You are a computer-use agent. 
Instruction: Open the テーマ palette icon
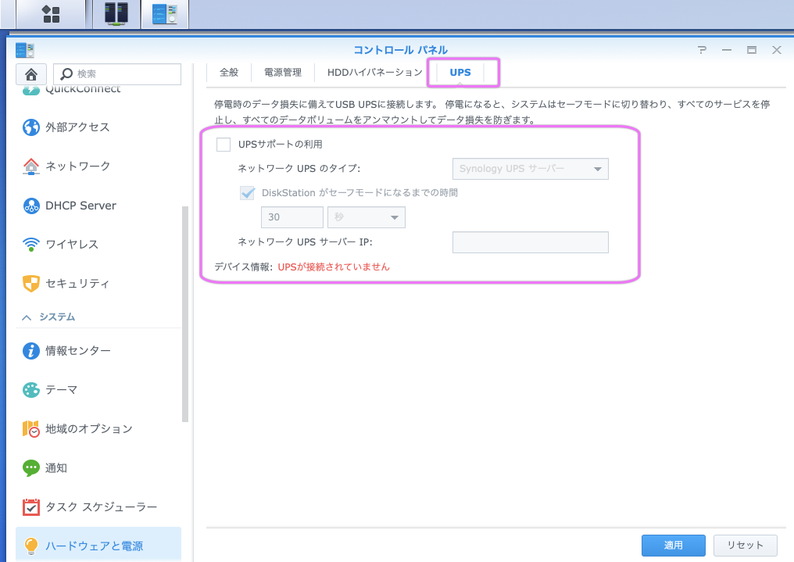tap(31, 390)
